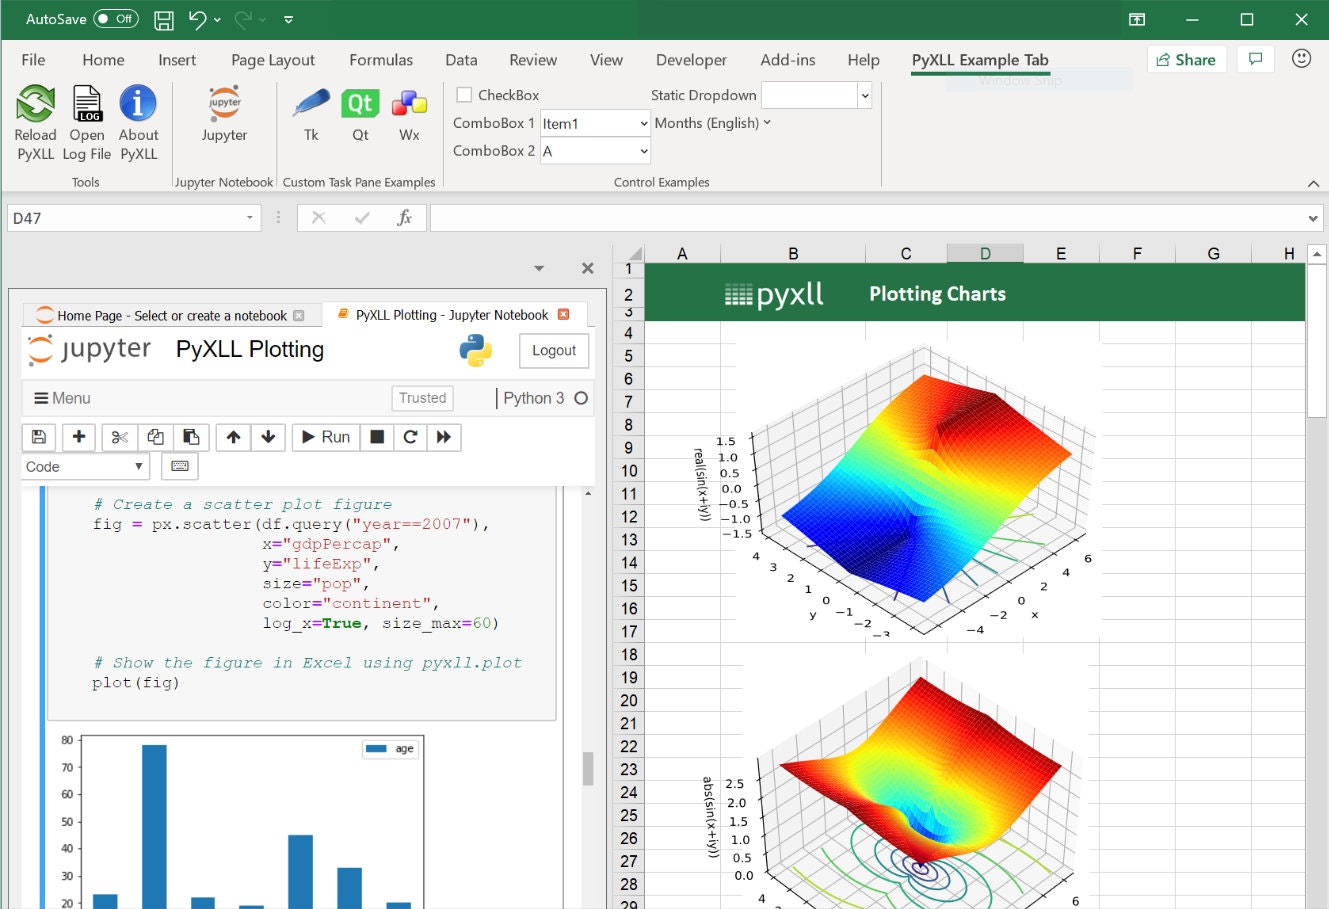Open the feedback smiley face
Screen dimensions: 1329x909
pos(1301,58)
